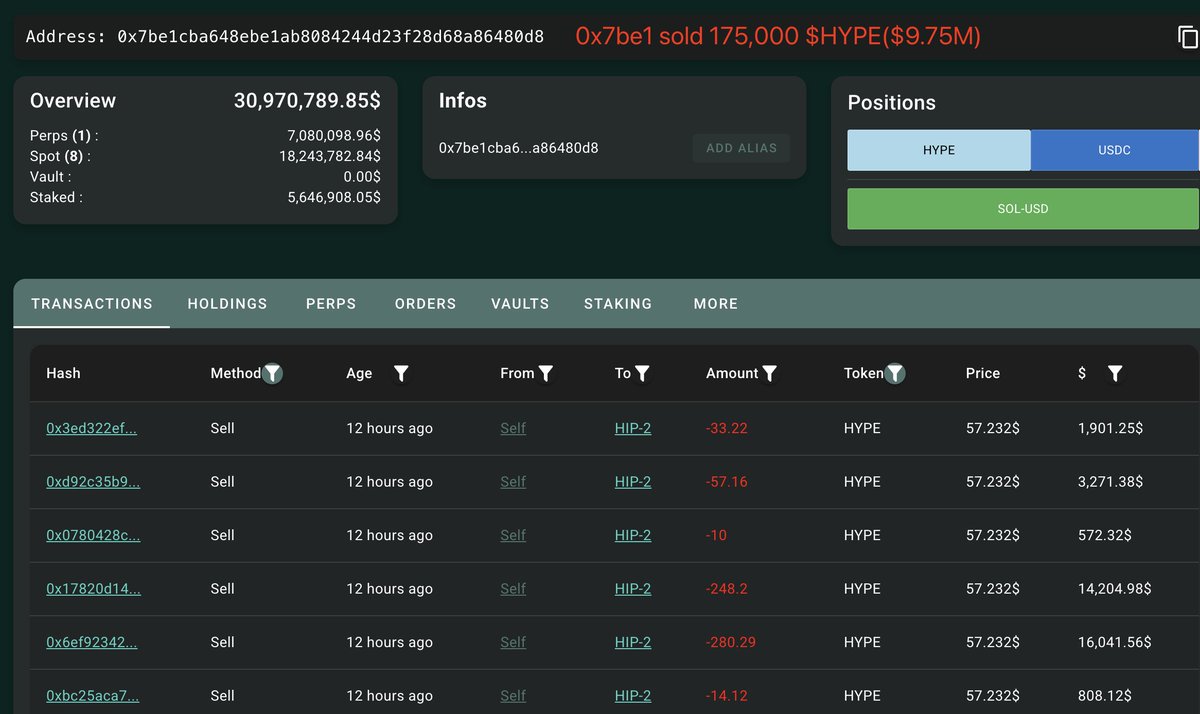Screen dimensions: 1200x714
Task: Click the Add Alias button
Action: (x=741, y=148)
